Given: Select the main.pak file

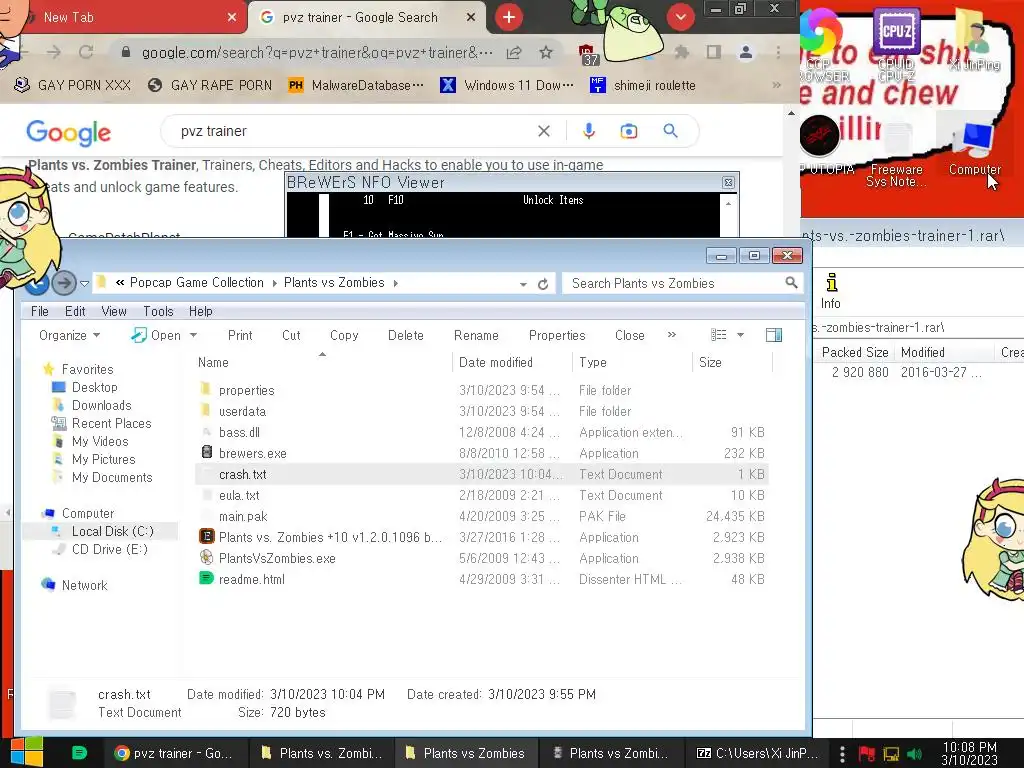Looking at the screenshot, I should coord(481,517).
